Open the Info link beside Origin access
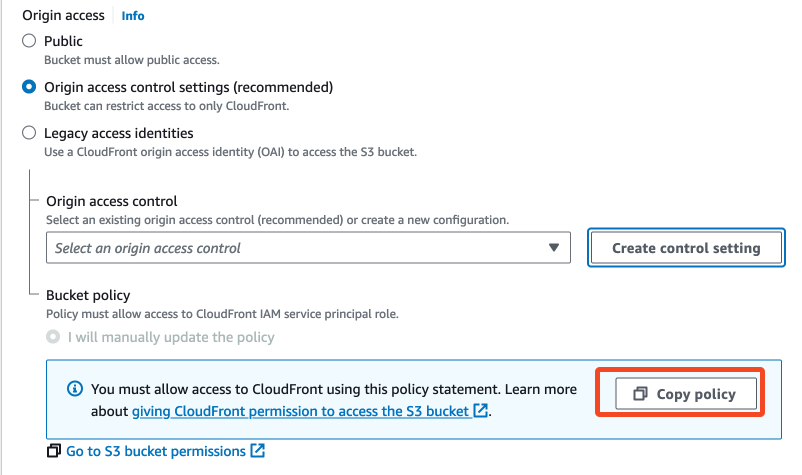 [x=133, y=16]
